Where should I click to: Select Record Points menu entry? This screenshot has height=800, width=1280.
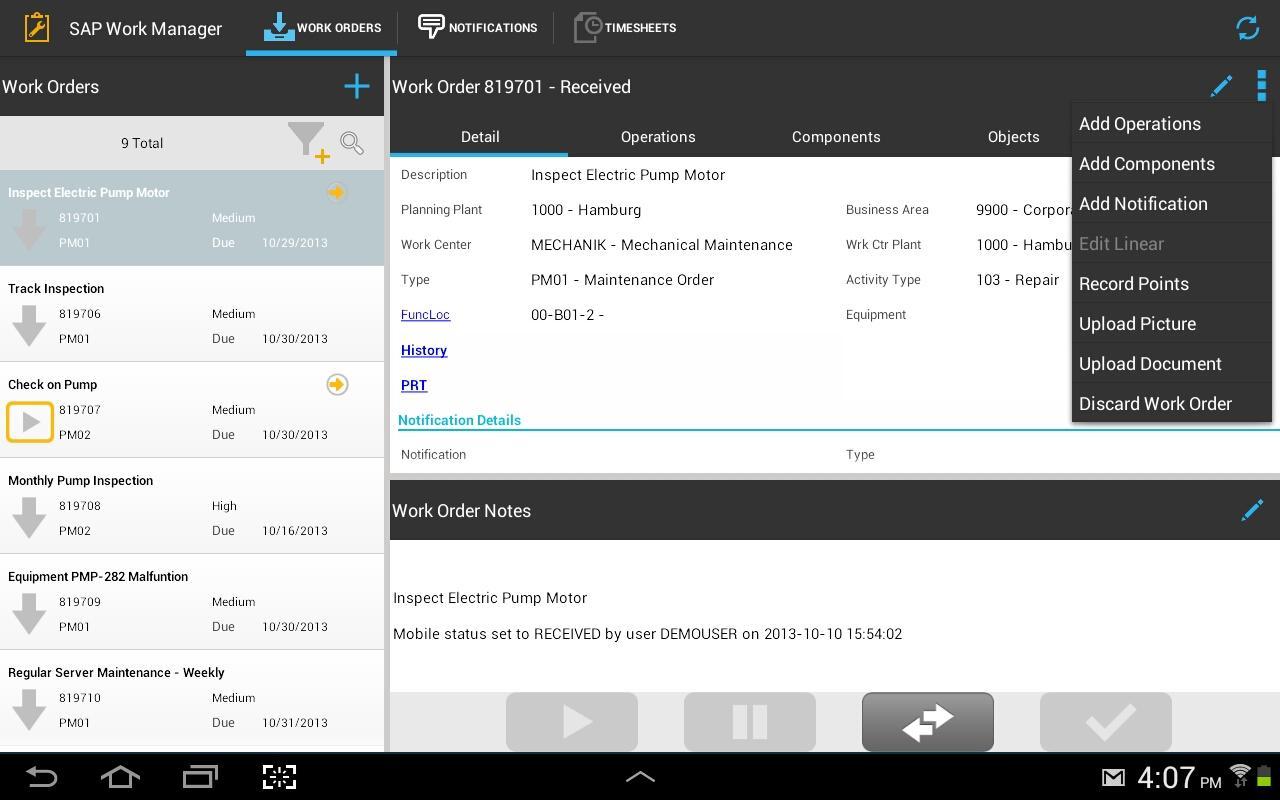click(x=1171, y=284)
